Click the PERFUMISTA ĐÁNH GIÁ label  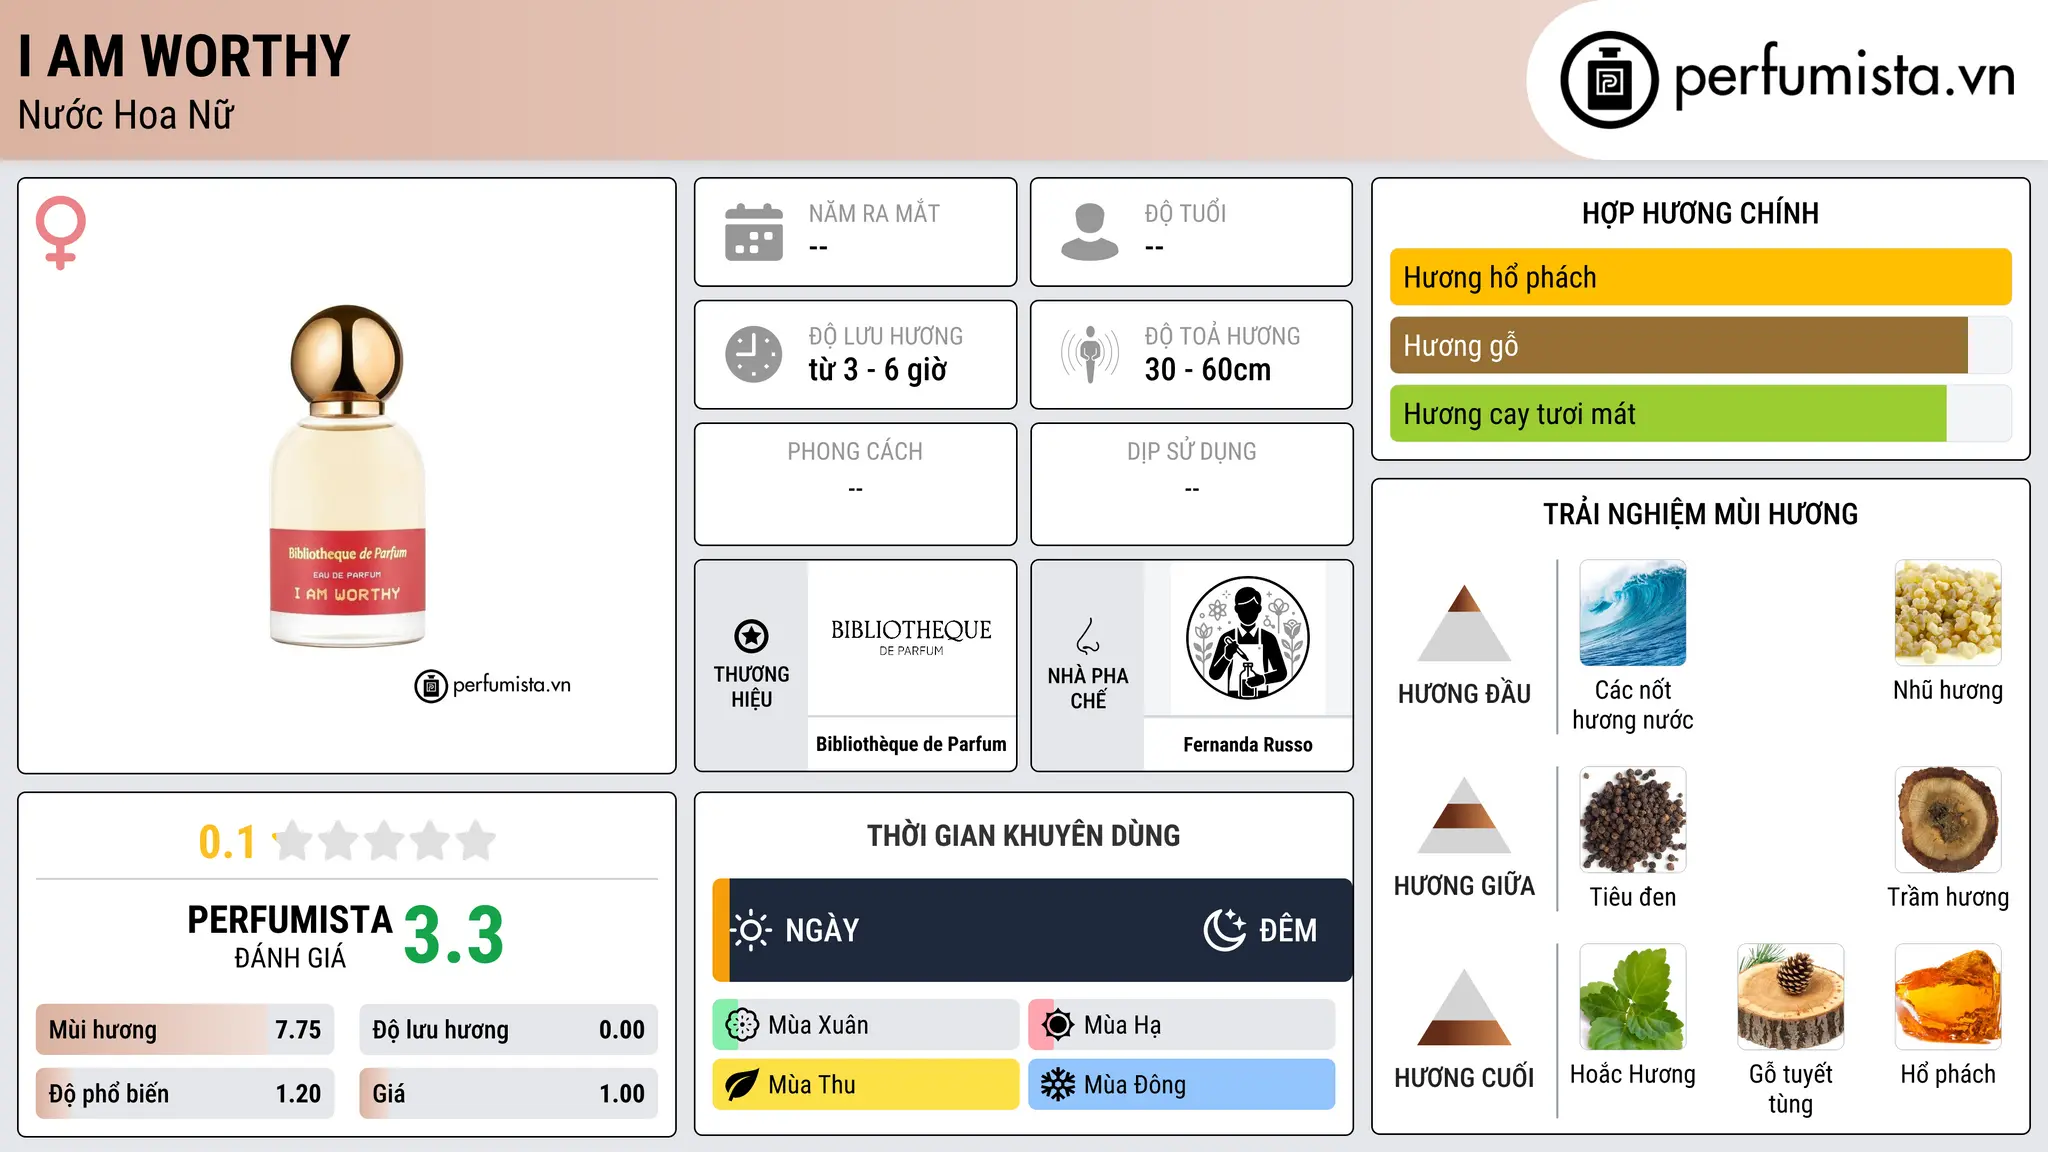click(290, 936)
